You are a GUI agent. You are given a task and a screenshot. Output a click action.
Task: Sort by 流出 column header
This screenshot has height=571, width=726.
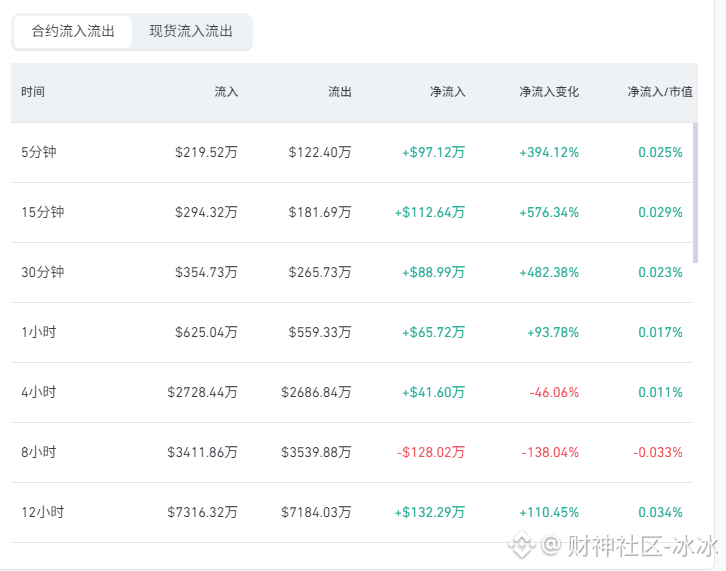pos(340,92)
